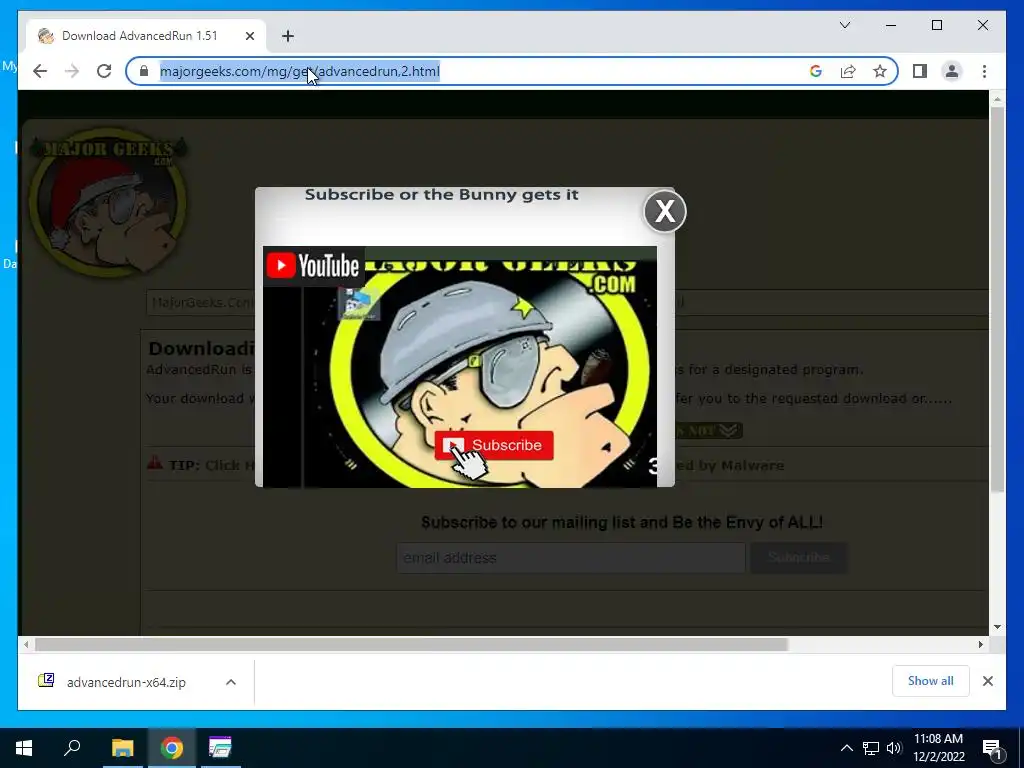Open File Explorer from the taskbar
This screenshot has height=768, width=1024.
coord(122,747)
